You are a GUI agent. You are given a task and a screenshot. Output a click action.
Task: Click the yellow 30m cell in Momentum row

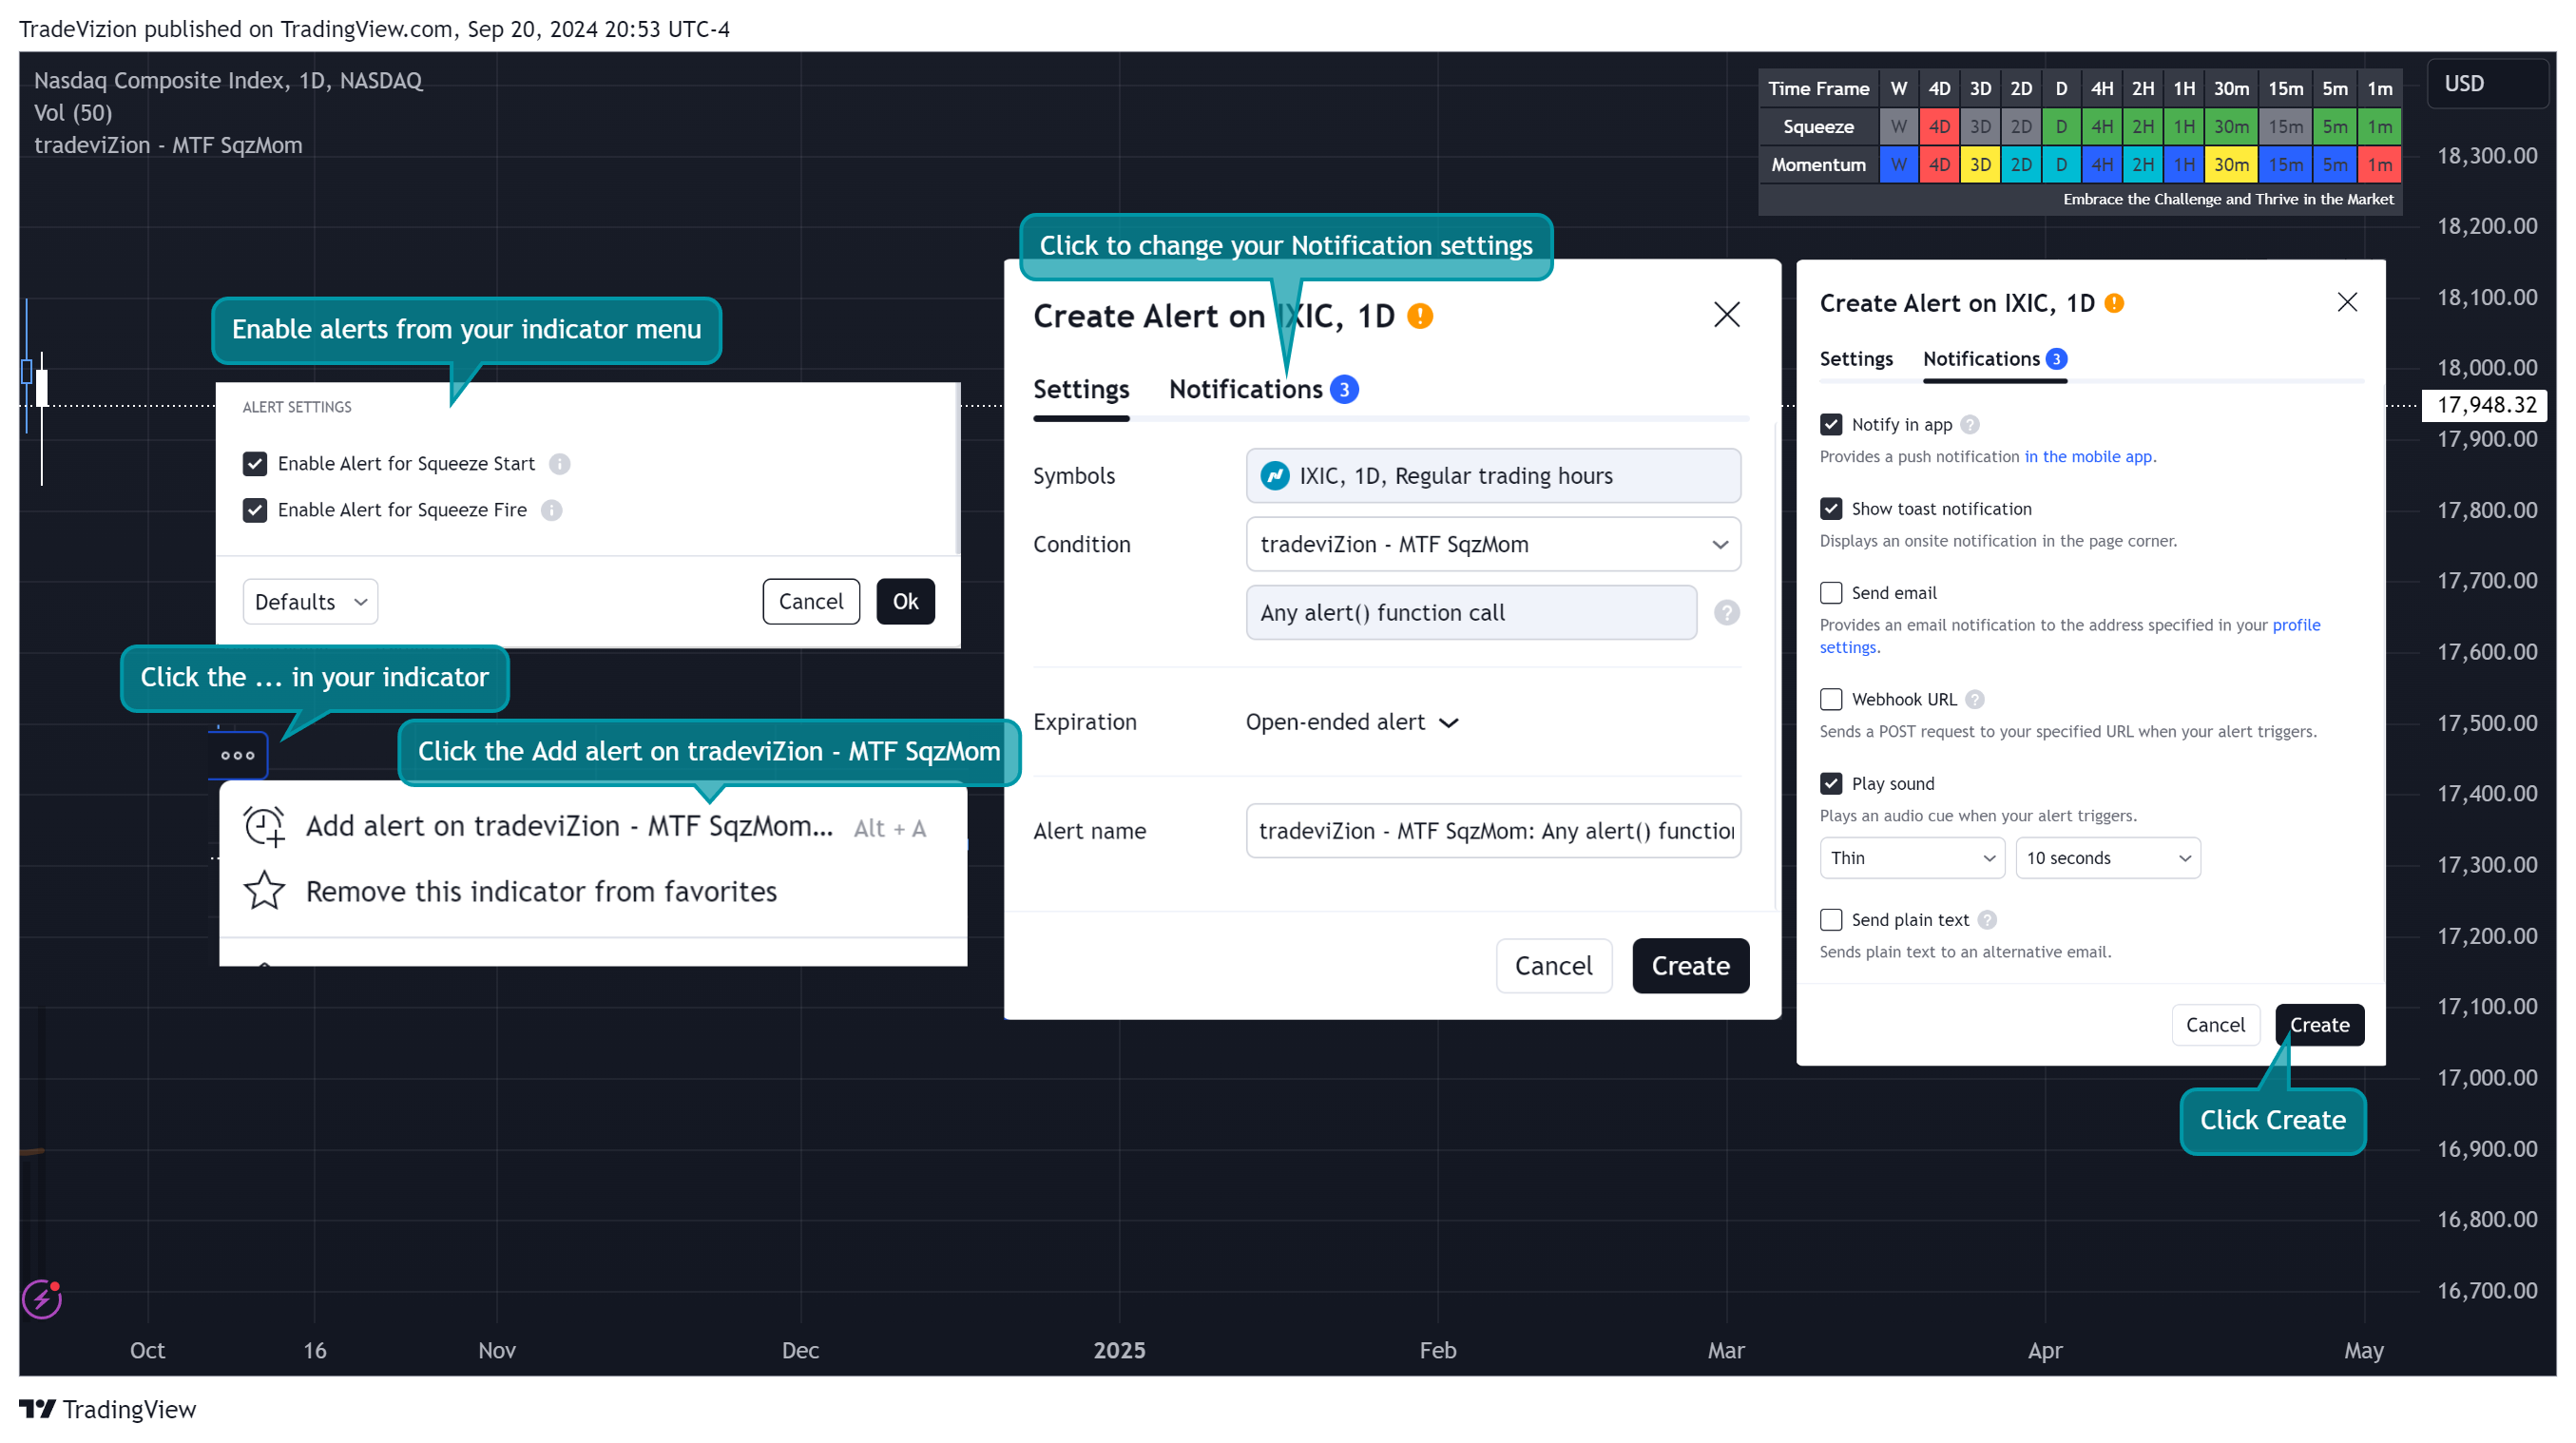point(2231,165)
